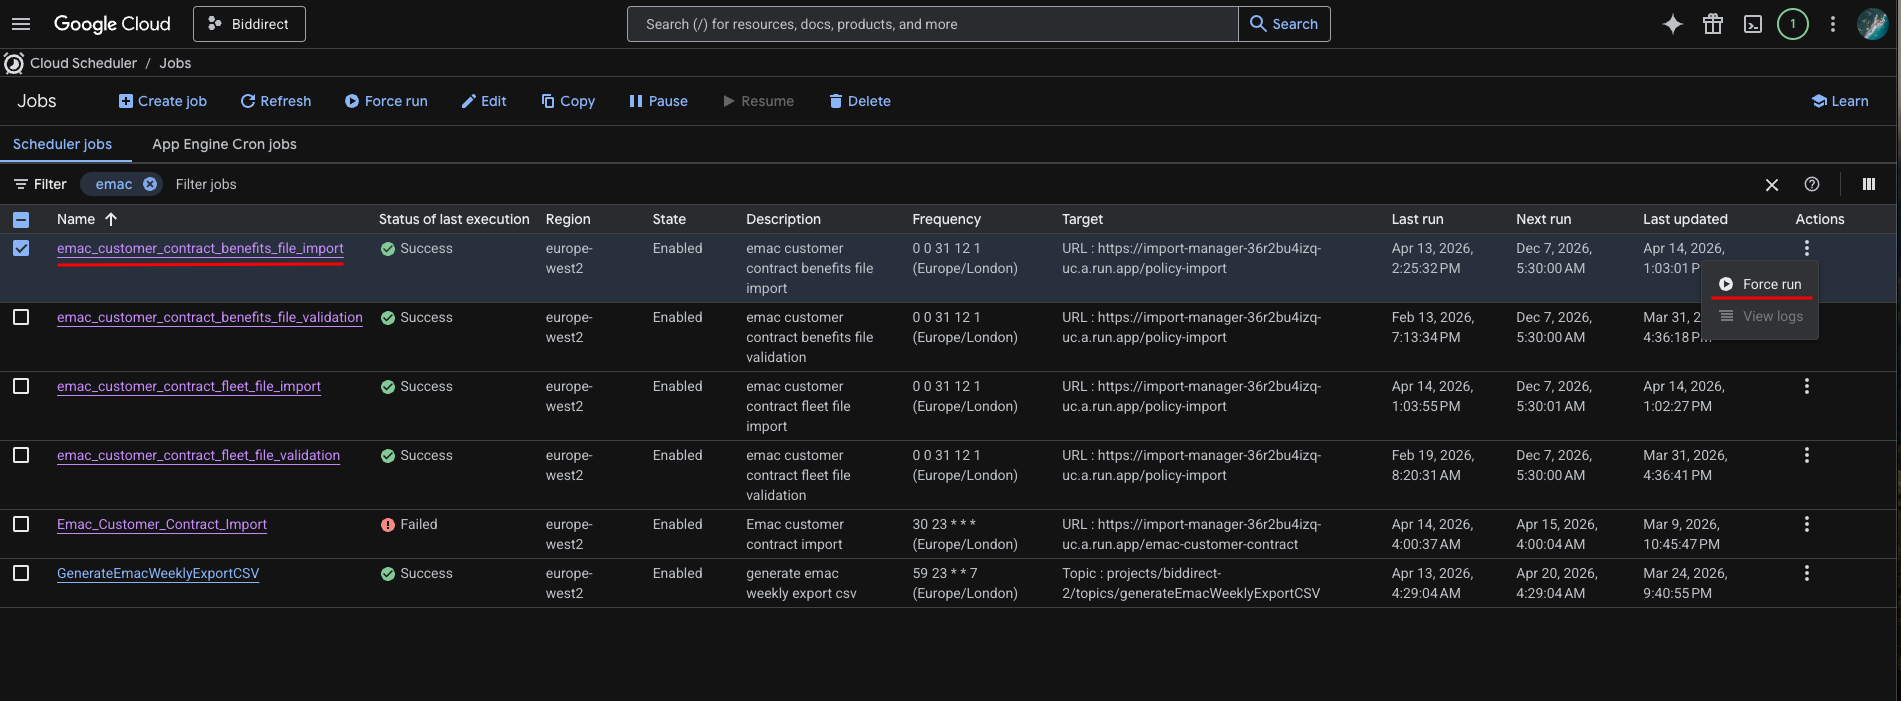This screenshot has width=1901, height=701.
Task: Open emac_customer_contract_fleet_file_import job link
Action: pyautogui.click(x=189, y=386)
